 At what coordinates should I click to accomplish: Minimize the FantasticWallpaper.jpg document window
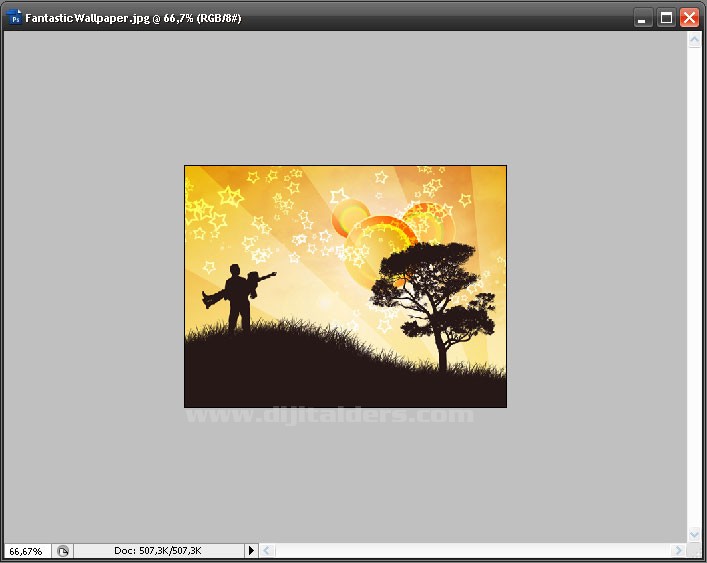tap(643, 18)
